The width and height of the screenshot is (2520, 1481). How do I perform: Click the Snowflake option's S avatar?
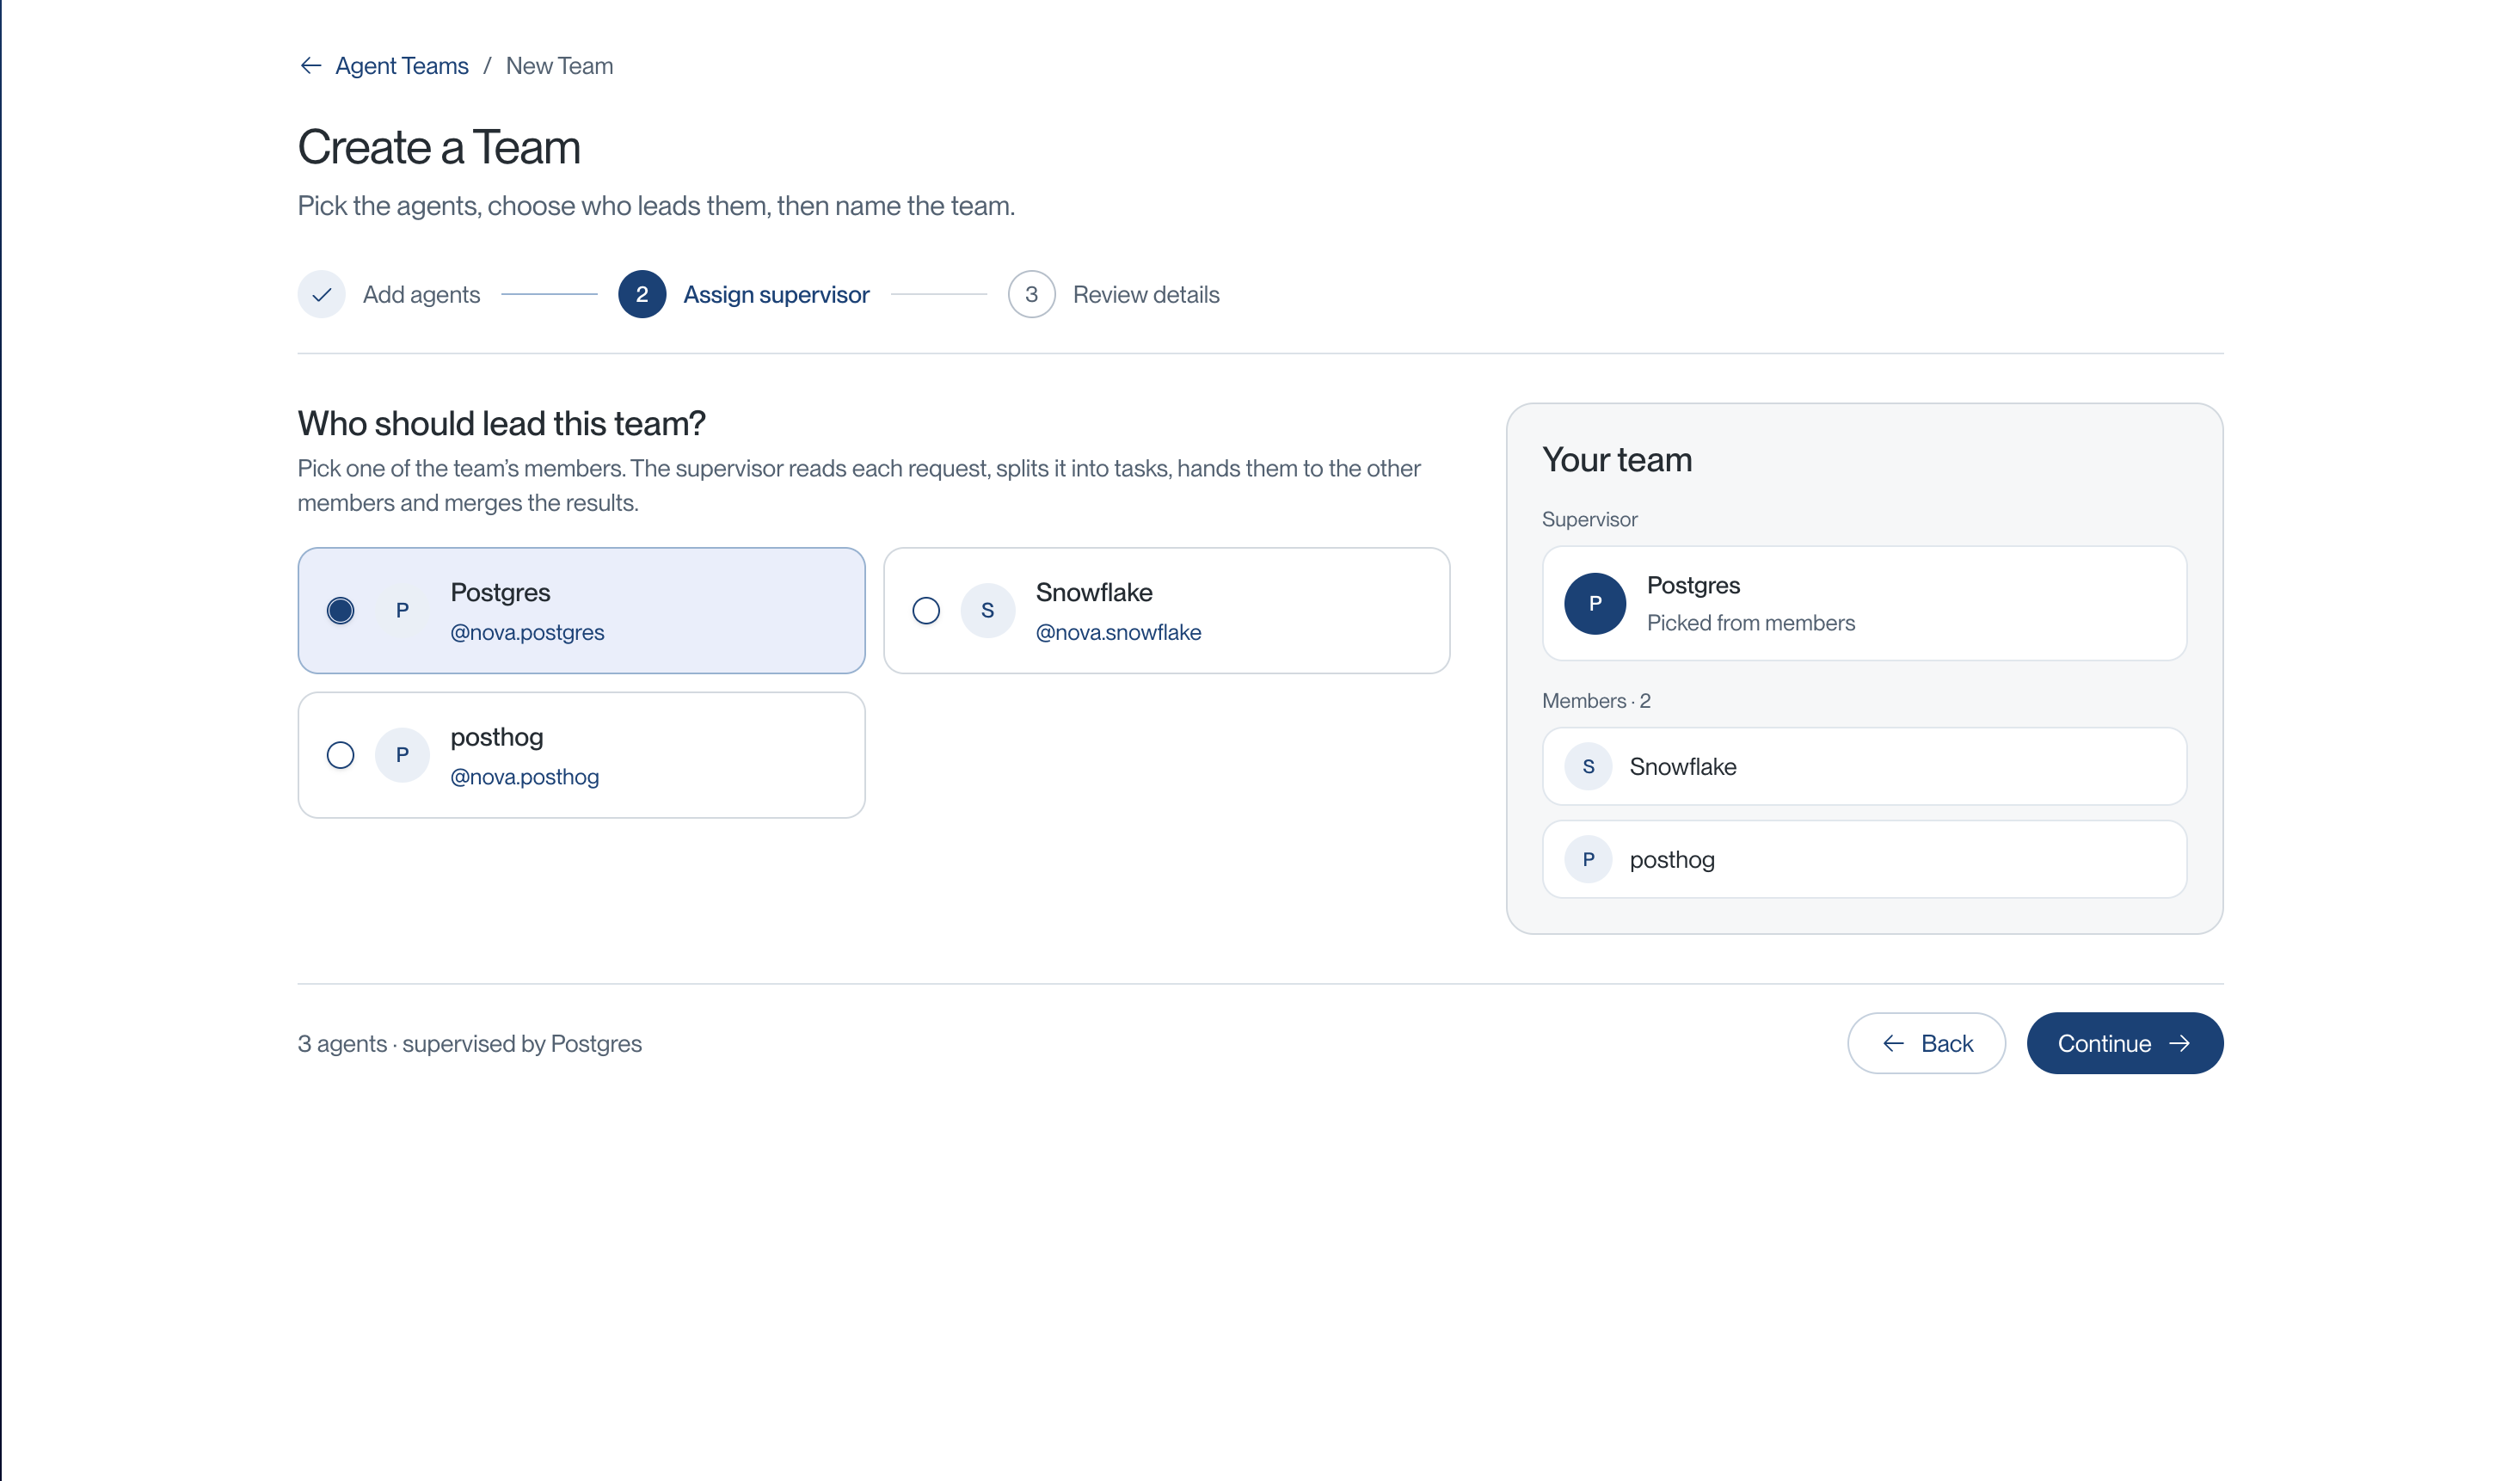(x=987, y=610)
